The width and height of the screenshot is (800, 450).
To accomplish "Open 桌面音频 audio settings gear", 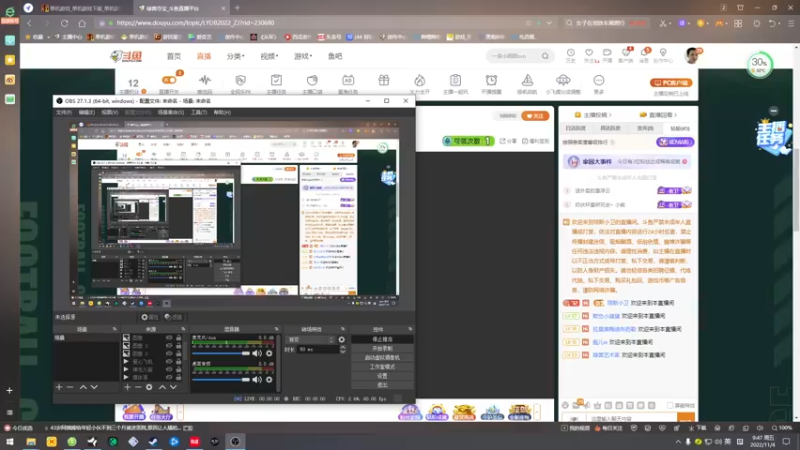I will pos(269,379).
